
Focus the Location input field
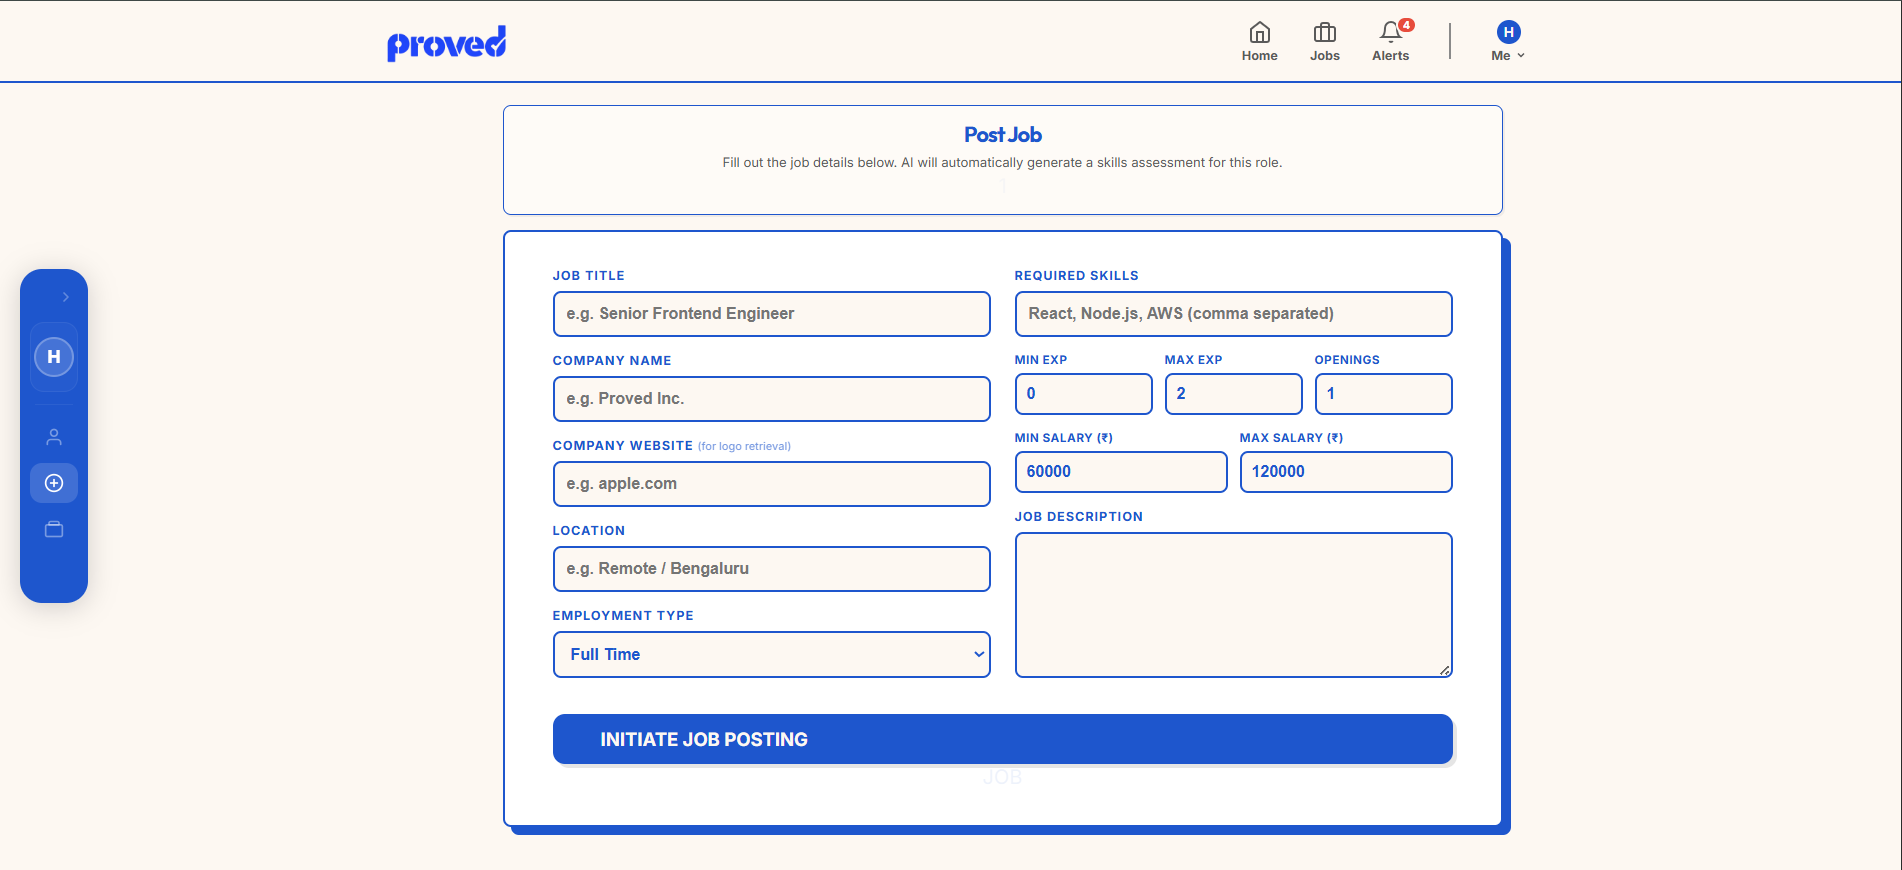771,569
